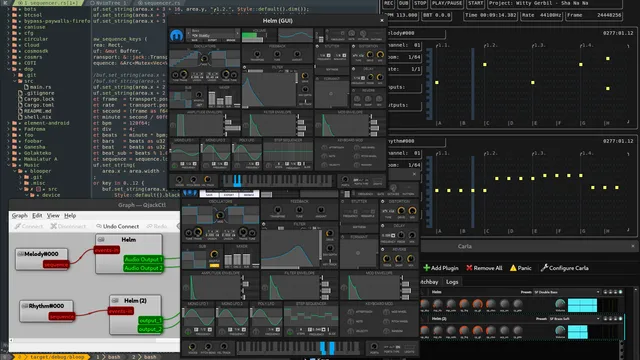The image size is (640, 360).
Task: Select next preset arrow in Helm (GUI)
Action: (237, 32)
